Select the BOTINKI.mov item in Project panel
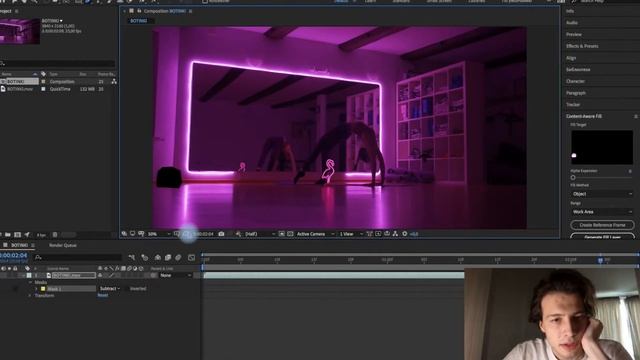This screenshot has width=640, height=360. (20, 89)
